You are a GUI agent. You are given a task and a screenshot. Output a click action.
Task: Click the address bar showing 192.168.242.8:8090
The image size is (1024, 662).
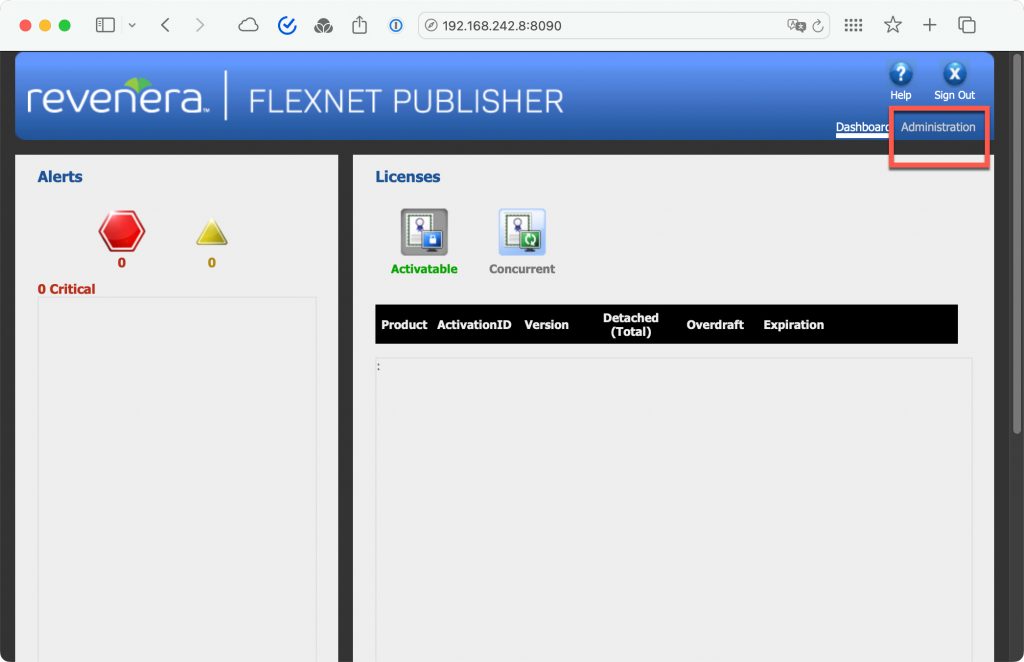600,25
